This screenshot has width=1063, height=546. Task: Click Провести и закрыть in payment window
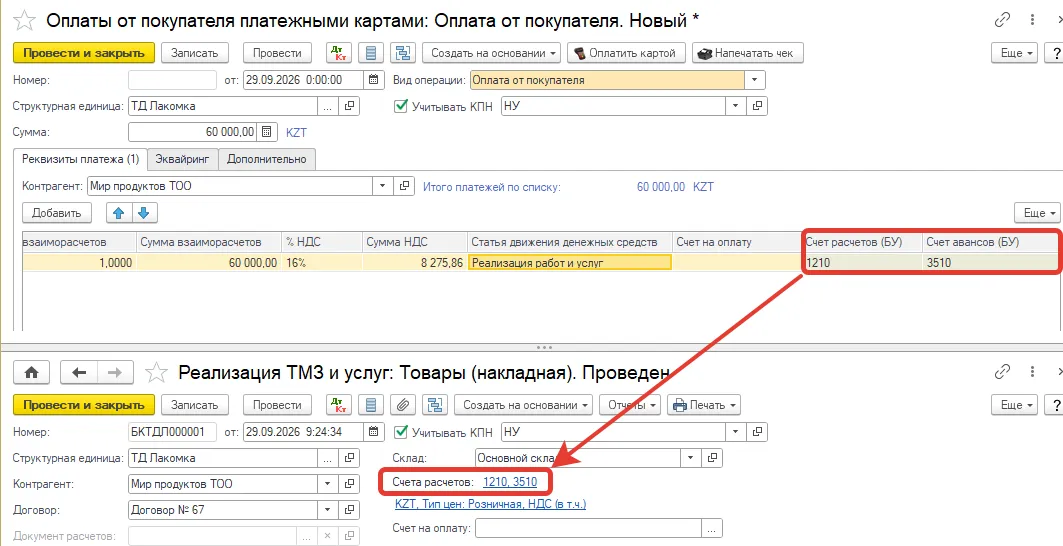(x=84, y=53)
